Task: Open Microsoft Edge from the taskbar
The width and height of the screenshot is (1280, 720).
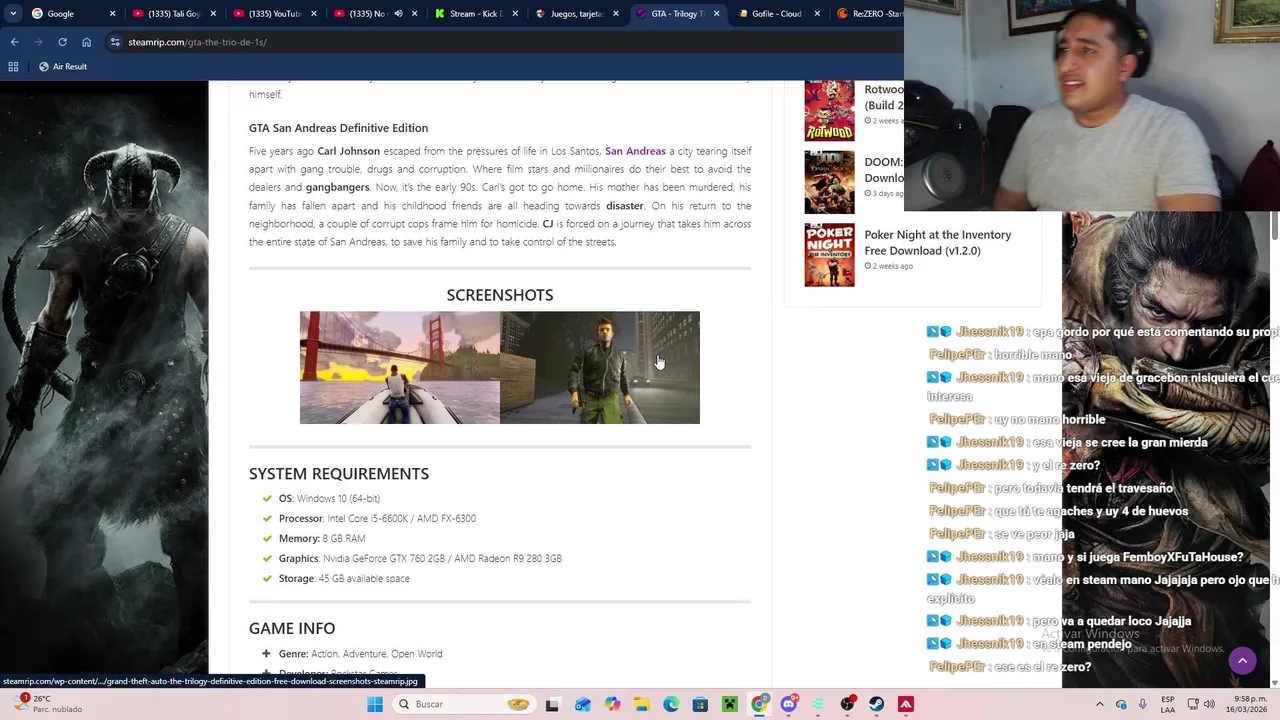Action: point(671,704)
